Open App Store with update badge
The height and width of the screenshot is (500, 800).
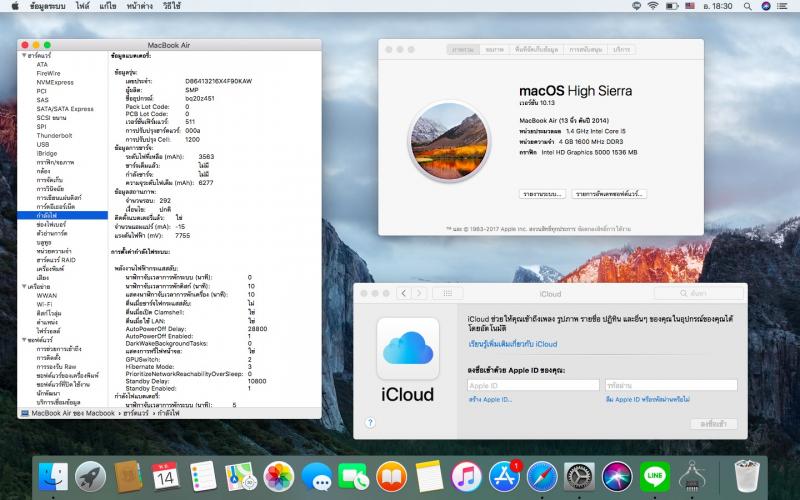coord(504,477)
